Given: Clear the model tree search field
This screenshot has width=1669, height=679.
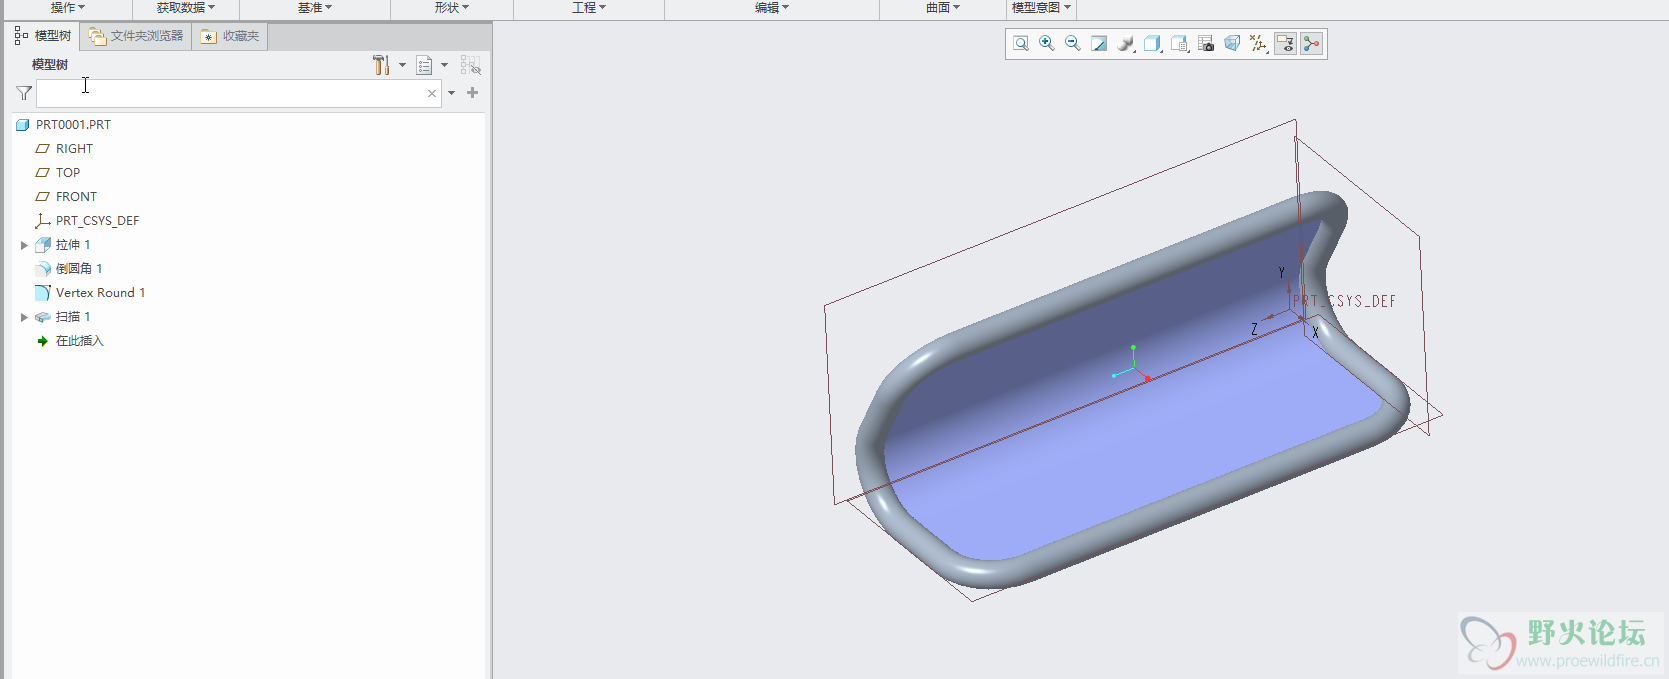Looking at the screenshot, I should (x=432, y=93).
